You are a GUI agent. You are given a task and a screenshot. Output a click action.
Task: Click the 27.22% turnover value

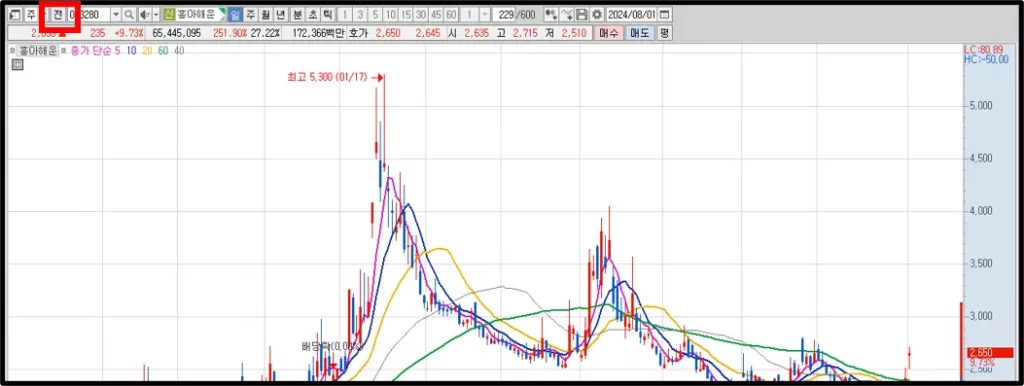click(x=266, y=33)
